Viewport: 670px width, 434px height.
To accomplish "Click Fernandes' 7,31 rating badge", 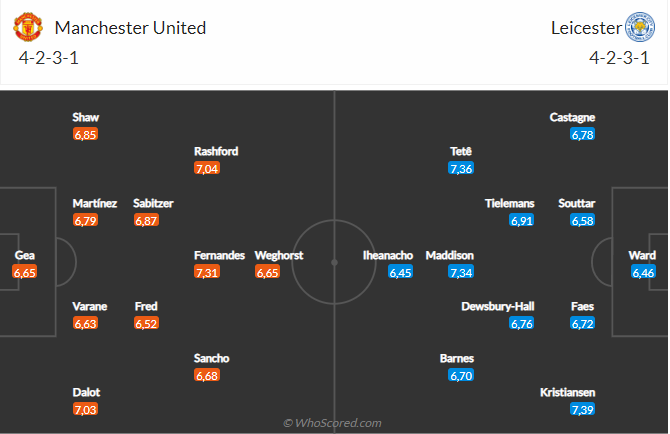I will 207,272.
